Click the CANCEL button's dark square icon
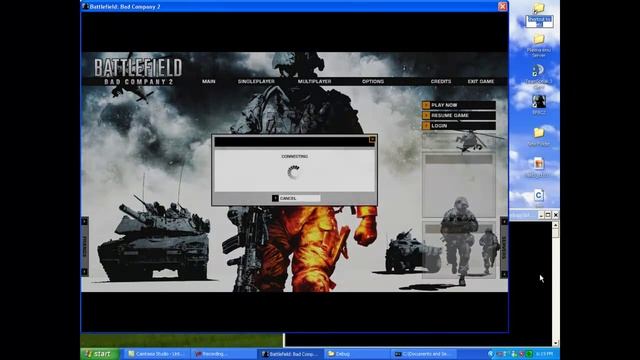Viewport: 640px width, 360px height. (275, 198)
